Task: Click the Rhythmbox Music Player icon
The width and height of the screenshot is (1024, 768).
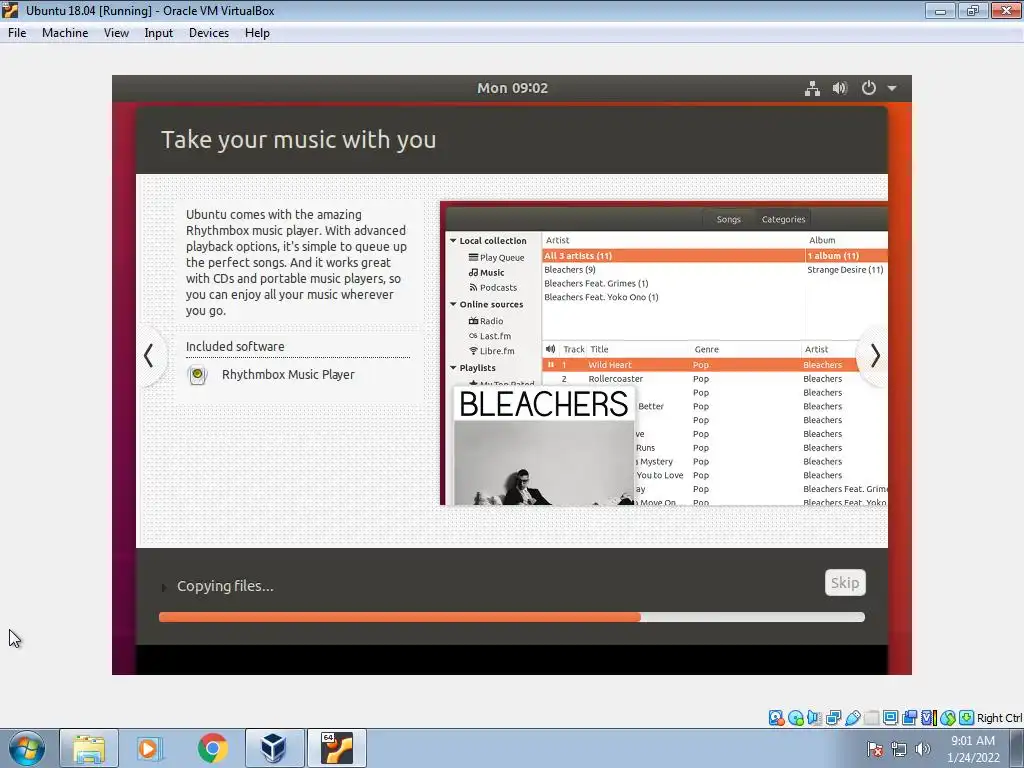Action: (197, 375)
